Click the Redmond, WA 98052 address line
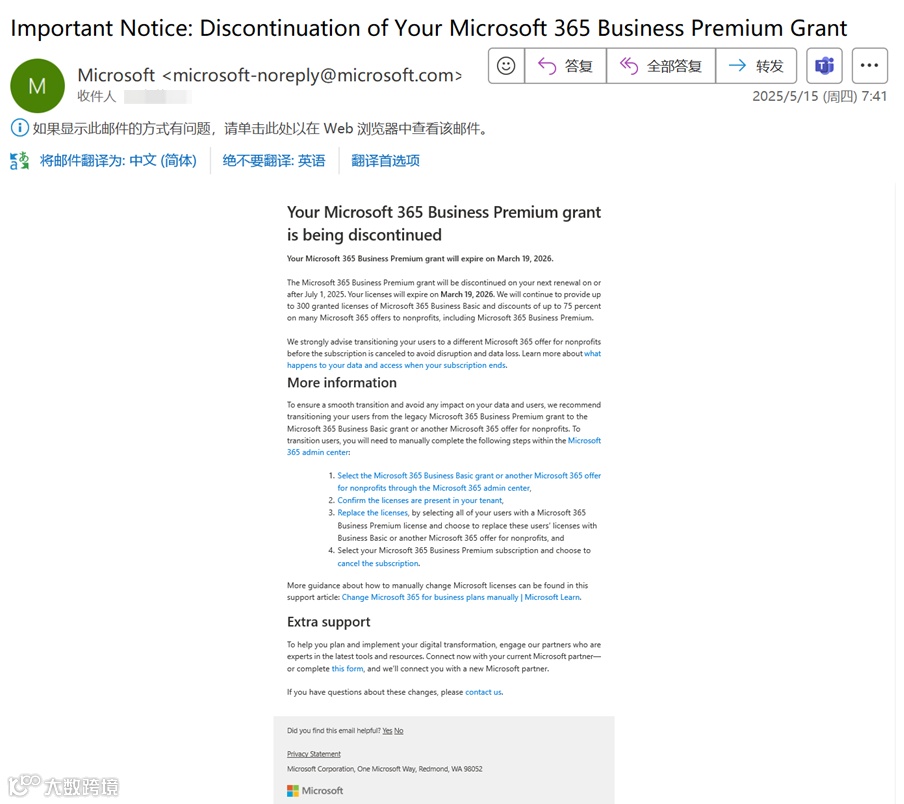The height and width of the screenshot is (804, 904). [385, 769]
